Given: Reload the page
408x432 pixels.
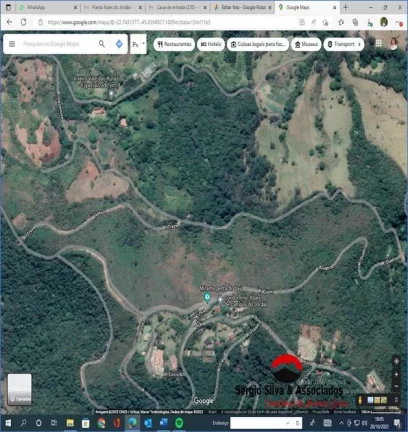Looking at the screenshot, I should click(24, 22).
